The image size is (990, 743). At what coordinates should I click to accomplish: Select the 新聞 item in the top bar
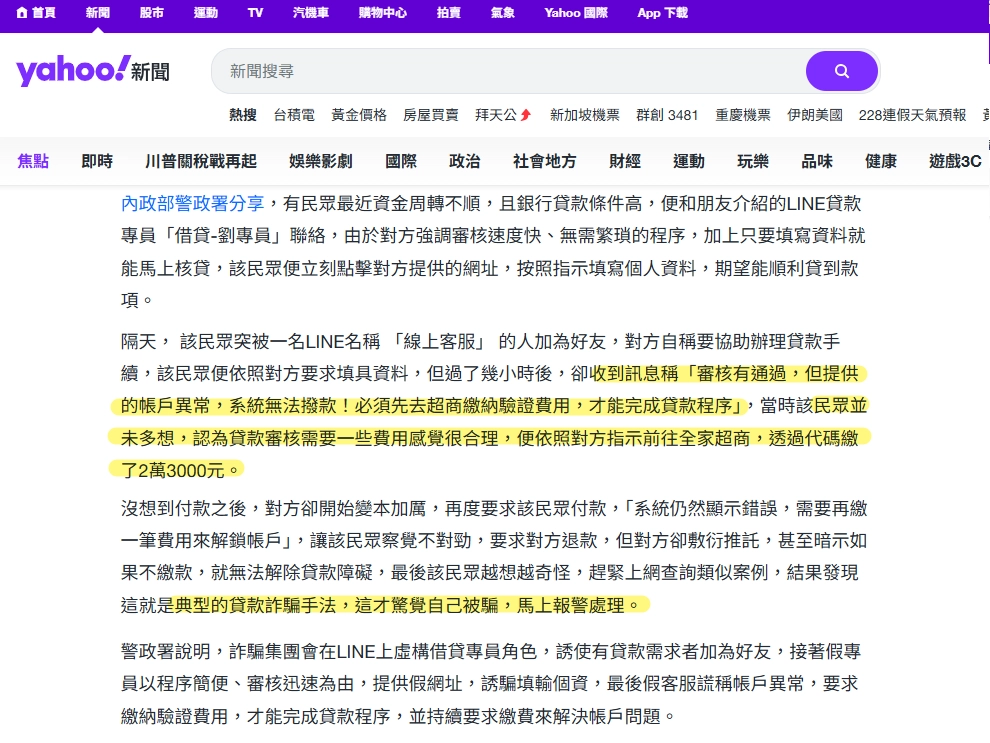click(97, 14)
